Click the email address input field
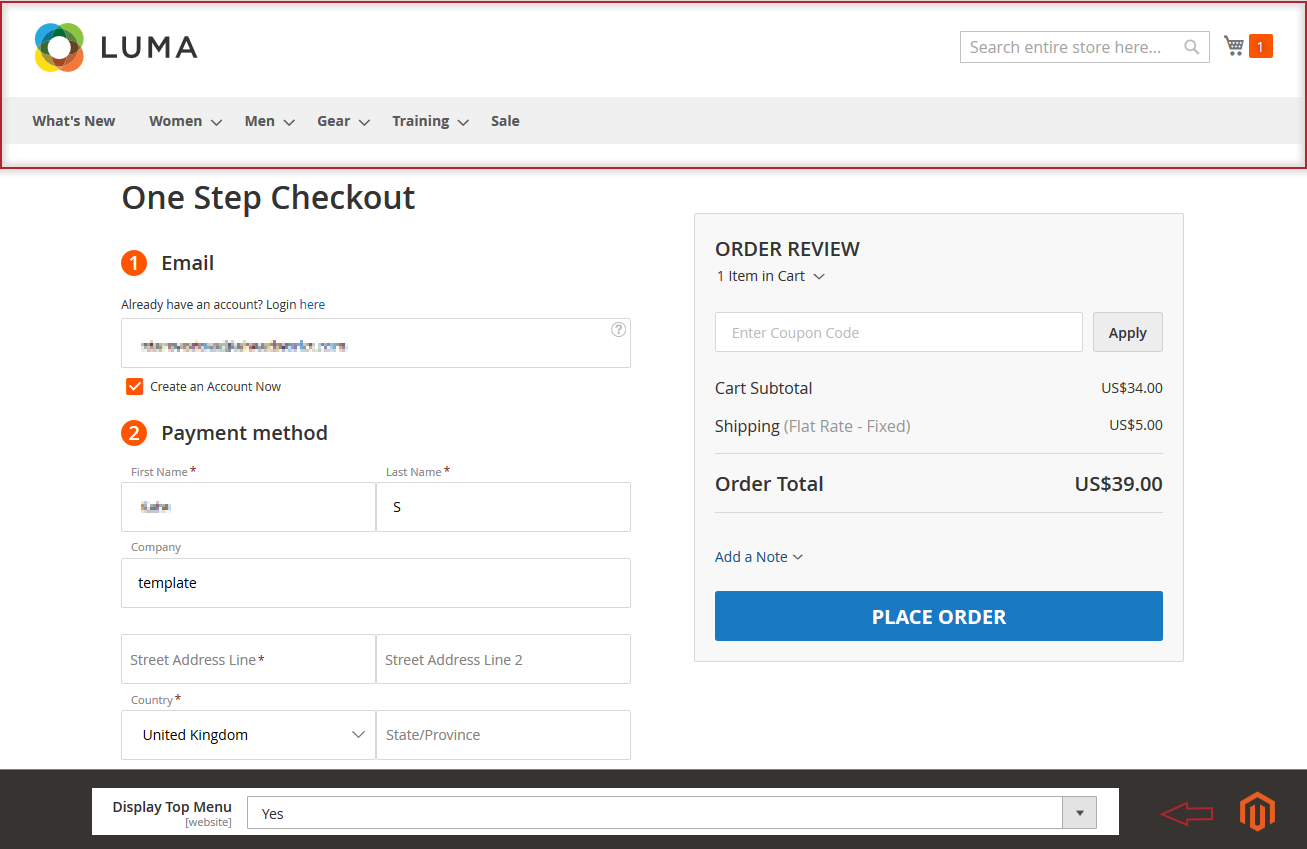 click(x=376, y=343)
